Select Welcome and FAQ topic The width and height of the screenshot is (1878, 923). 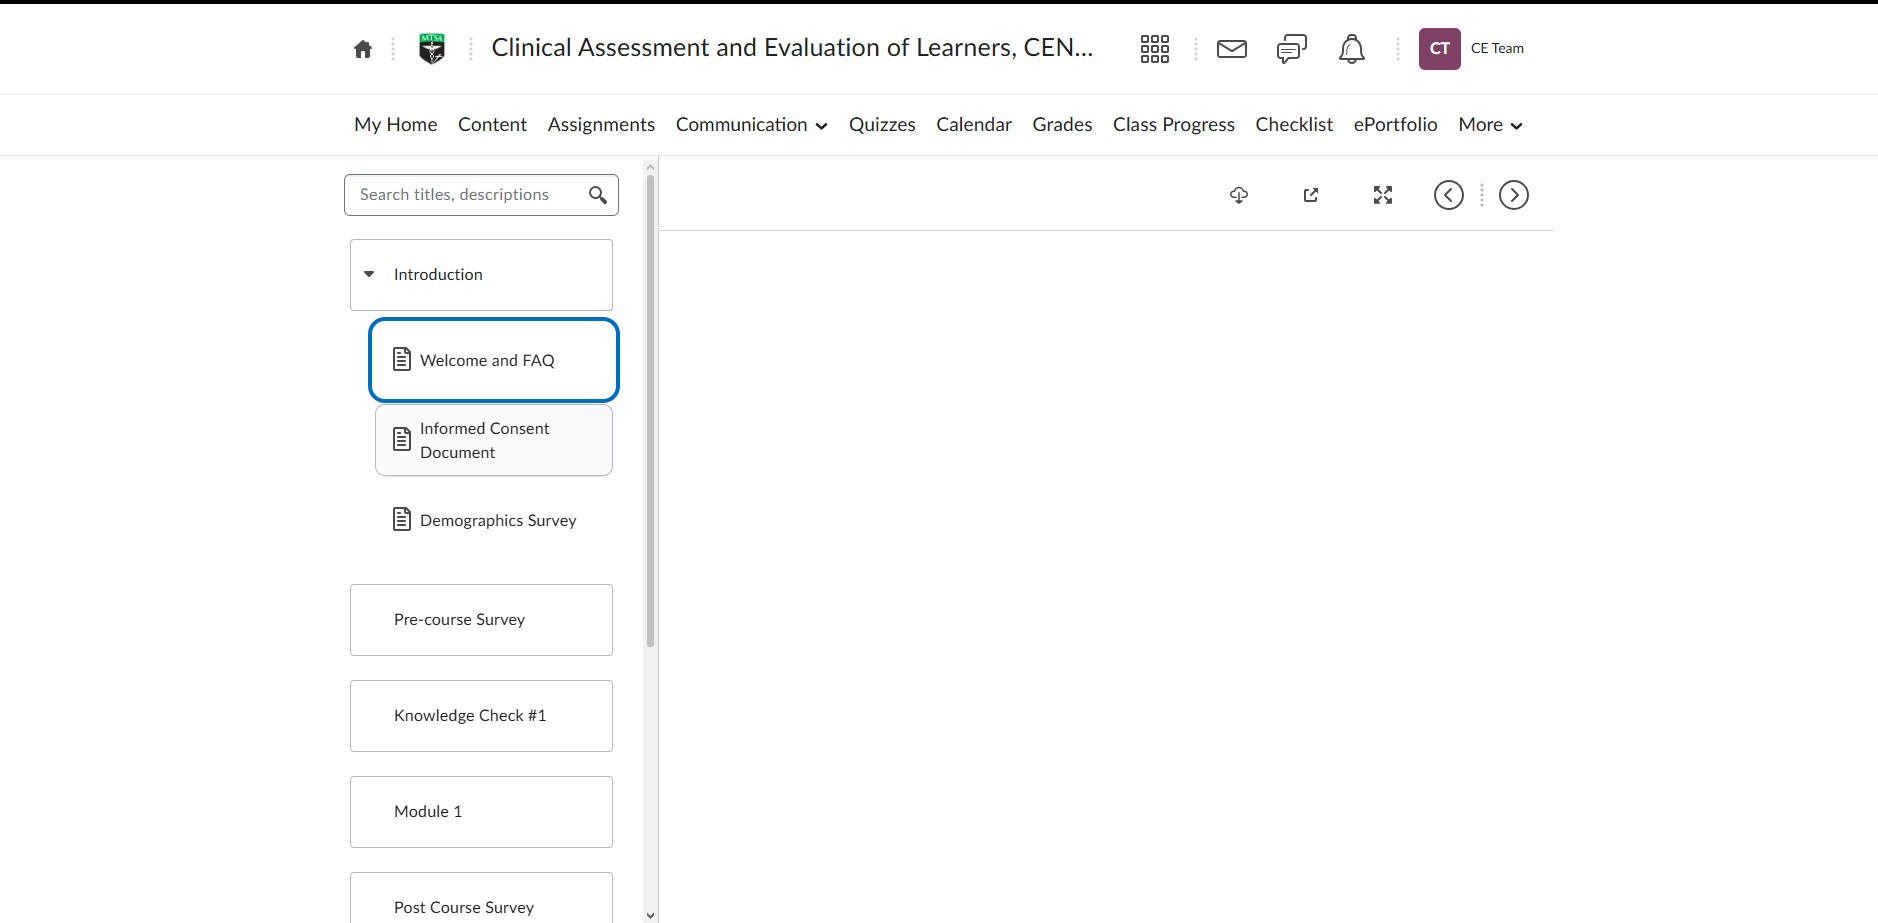[x=494, y=360]
